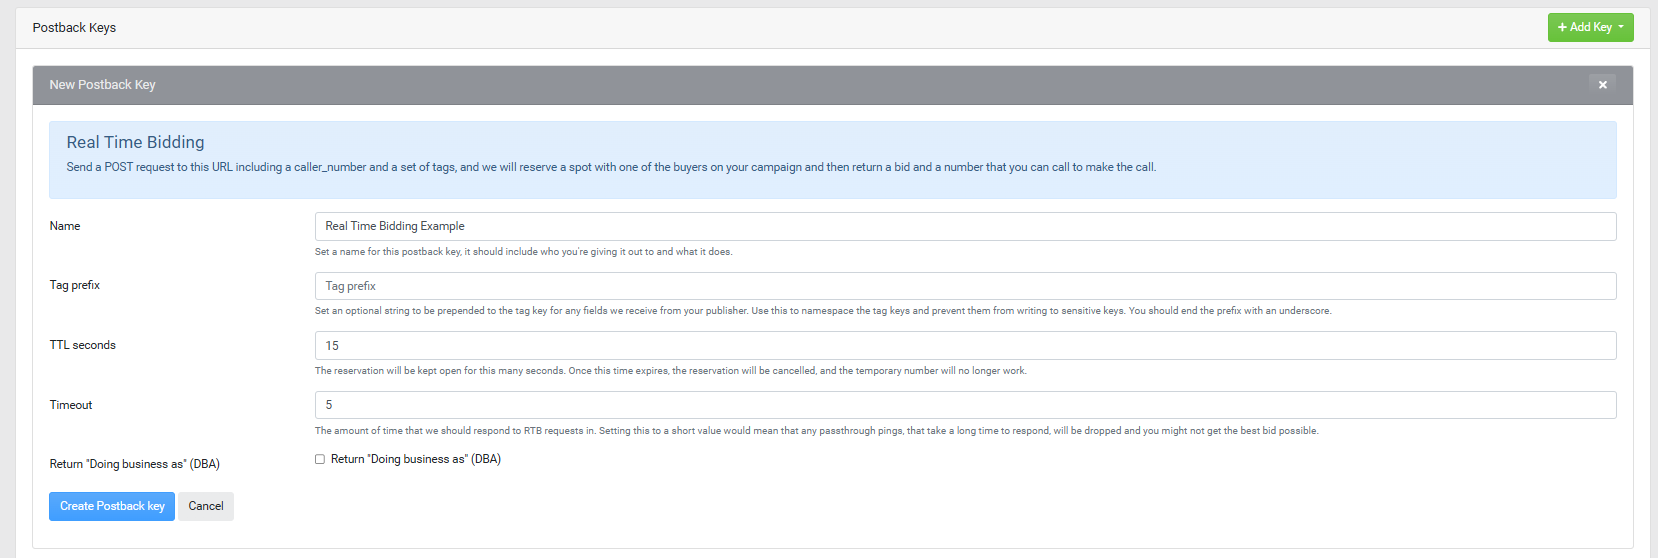Click the caret arrow on Add Key
This screenshot has height=558, width=1658.
[1621, 27]
